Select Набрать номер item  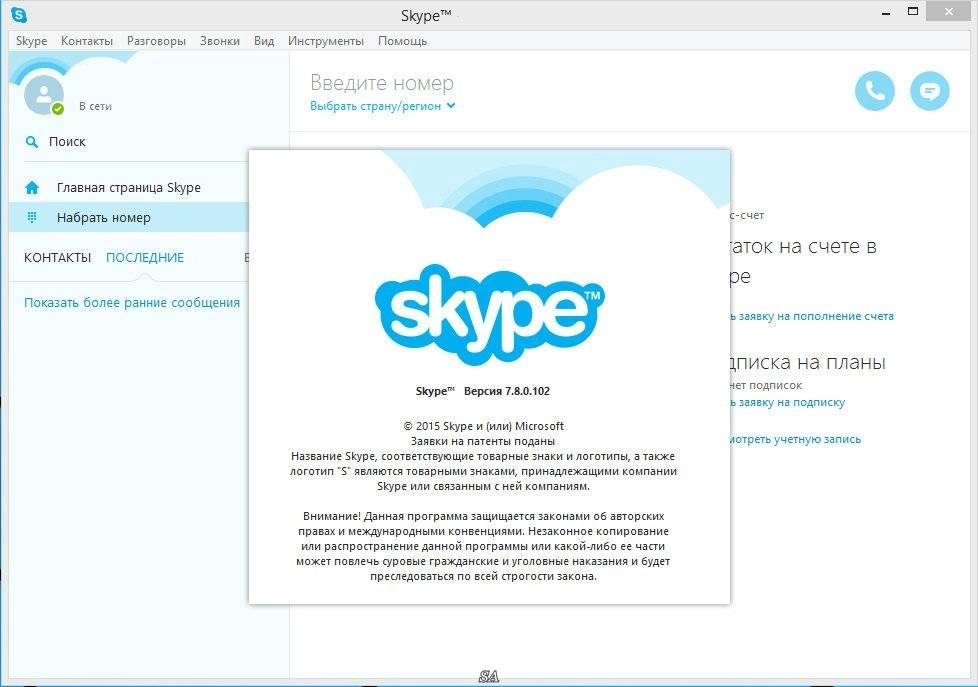tap(128, 217)
